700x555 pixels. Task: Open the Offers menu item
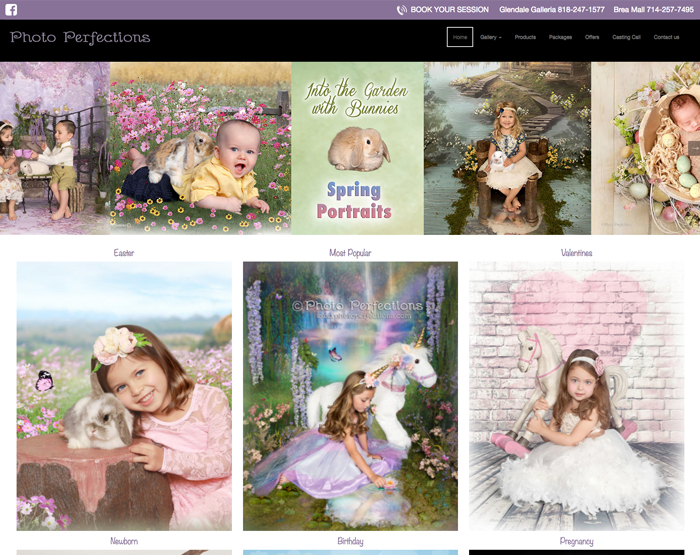(592, 37)
